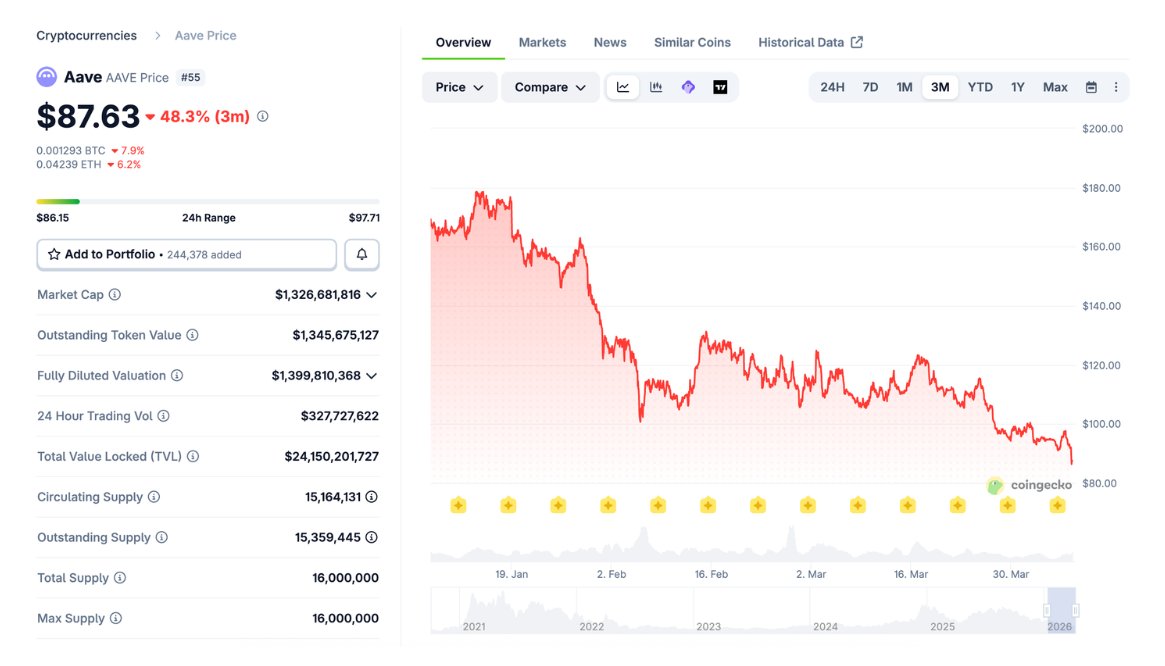Select the 24H time range
Image resolution: width=1165 pixels, height=666 pixels.
click(x=832, y=87)
